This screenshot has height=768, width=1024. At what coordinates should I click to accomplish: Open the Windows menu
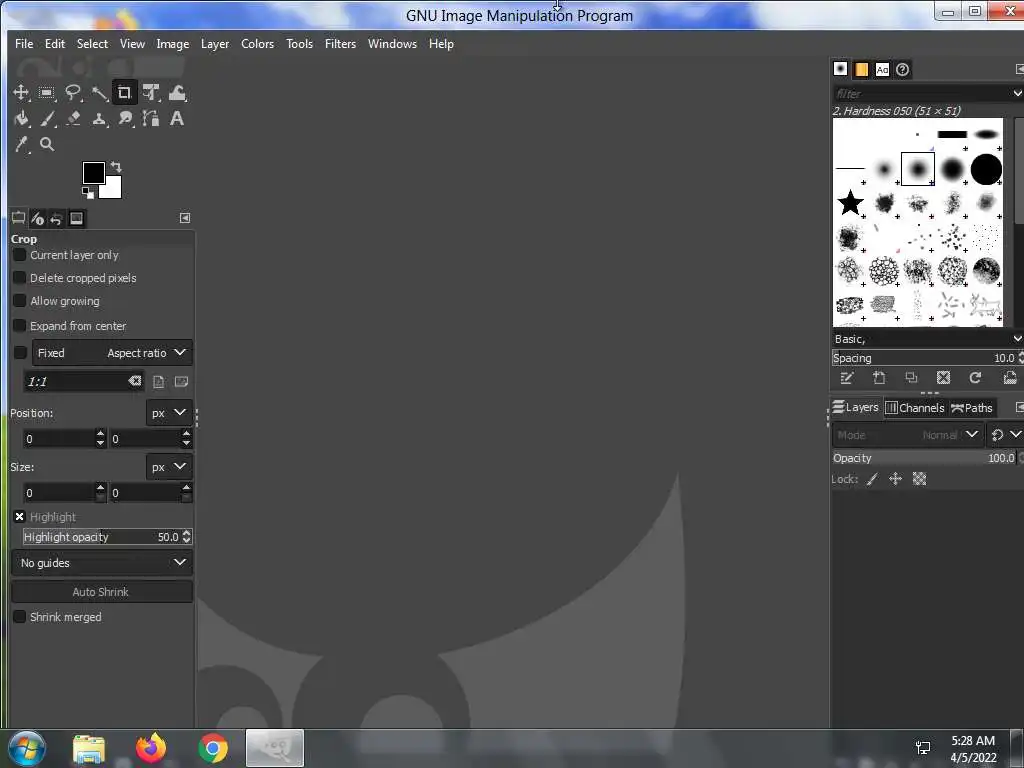(x=392, y=44)
